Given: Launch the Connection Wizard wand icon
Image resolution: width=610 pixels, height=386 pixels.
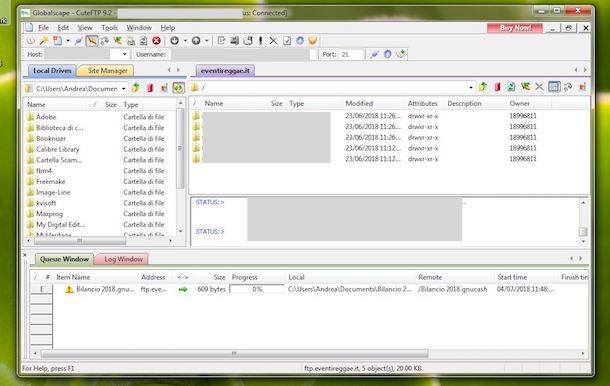Looking at the screenshot, I should 44,40.
